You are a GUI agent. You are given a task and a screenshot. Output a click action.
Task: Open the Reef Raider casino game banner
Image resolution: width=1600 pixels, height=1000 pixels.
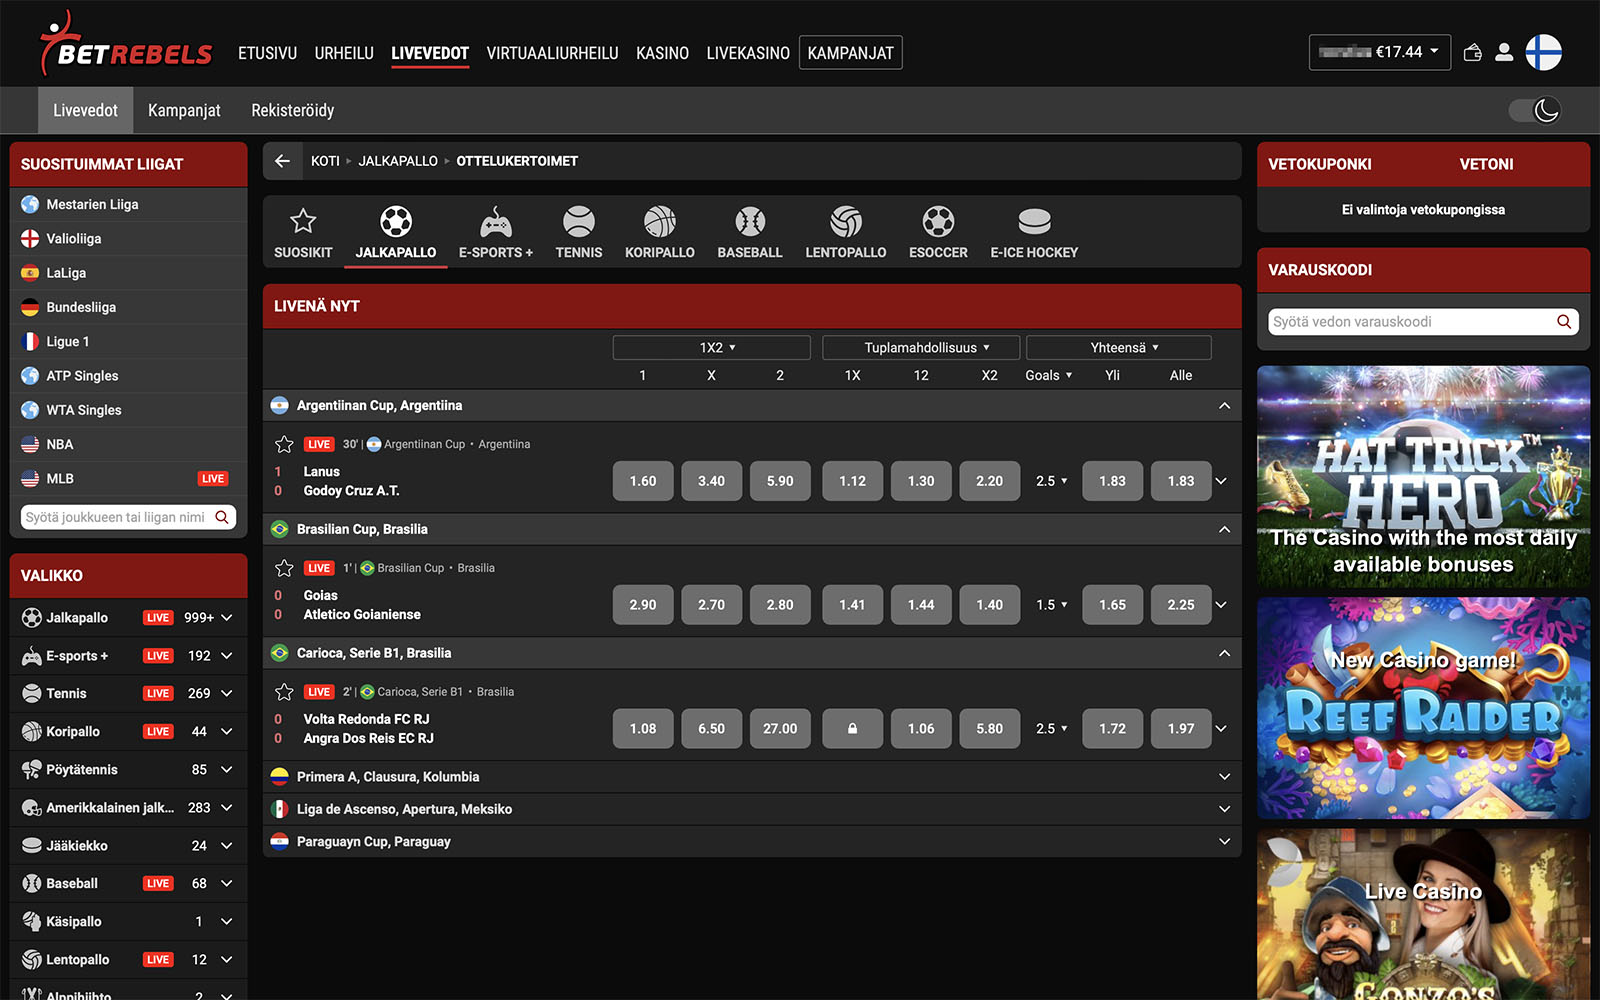(x=1423, y=708)
